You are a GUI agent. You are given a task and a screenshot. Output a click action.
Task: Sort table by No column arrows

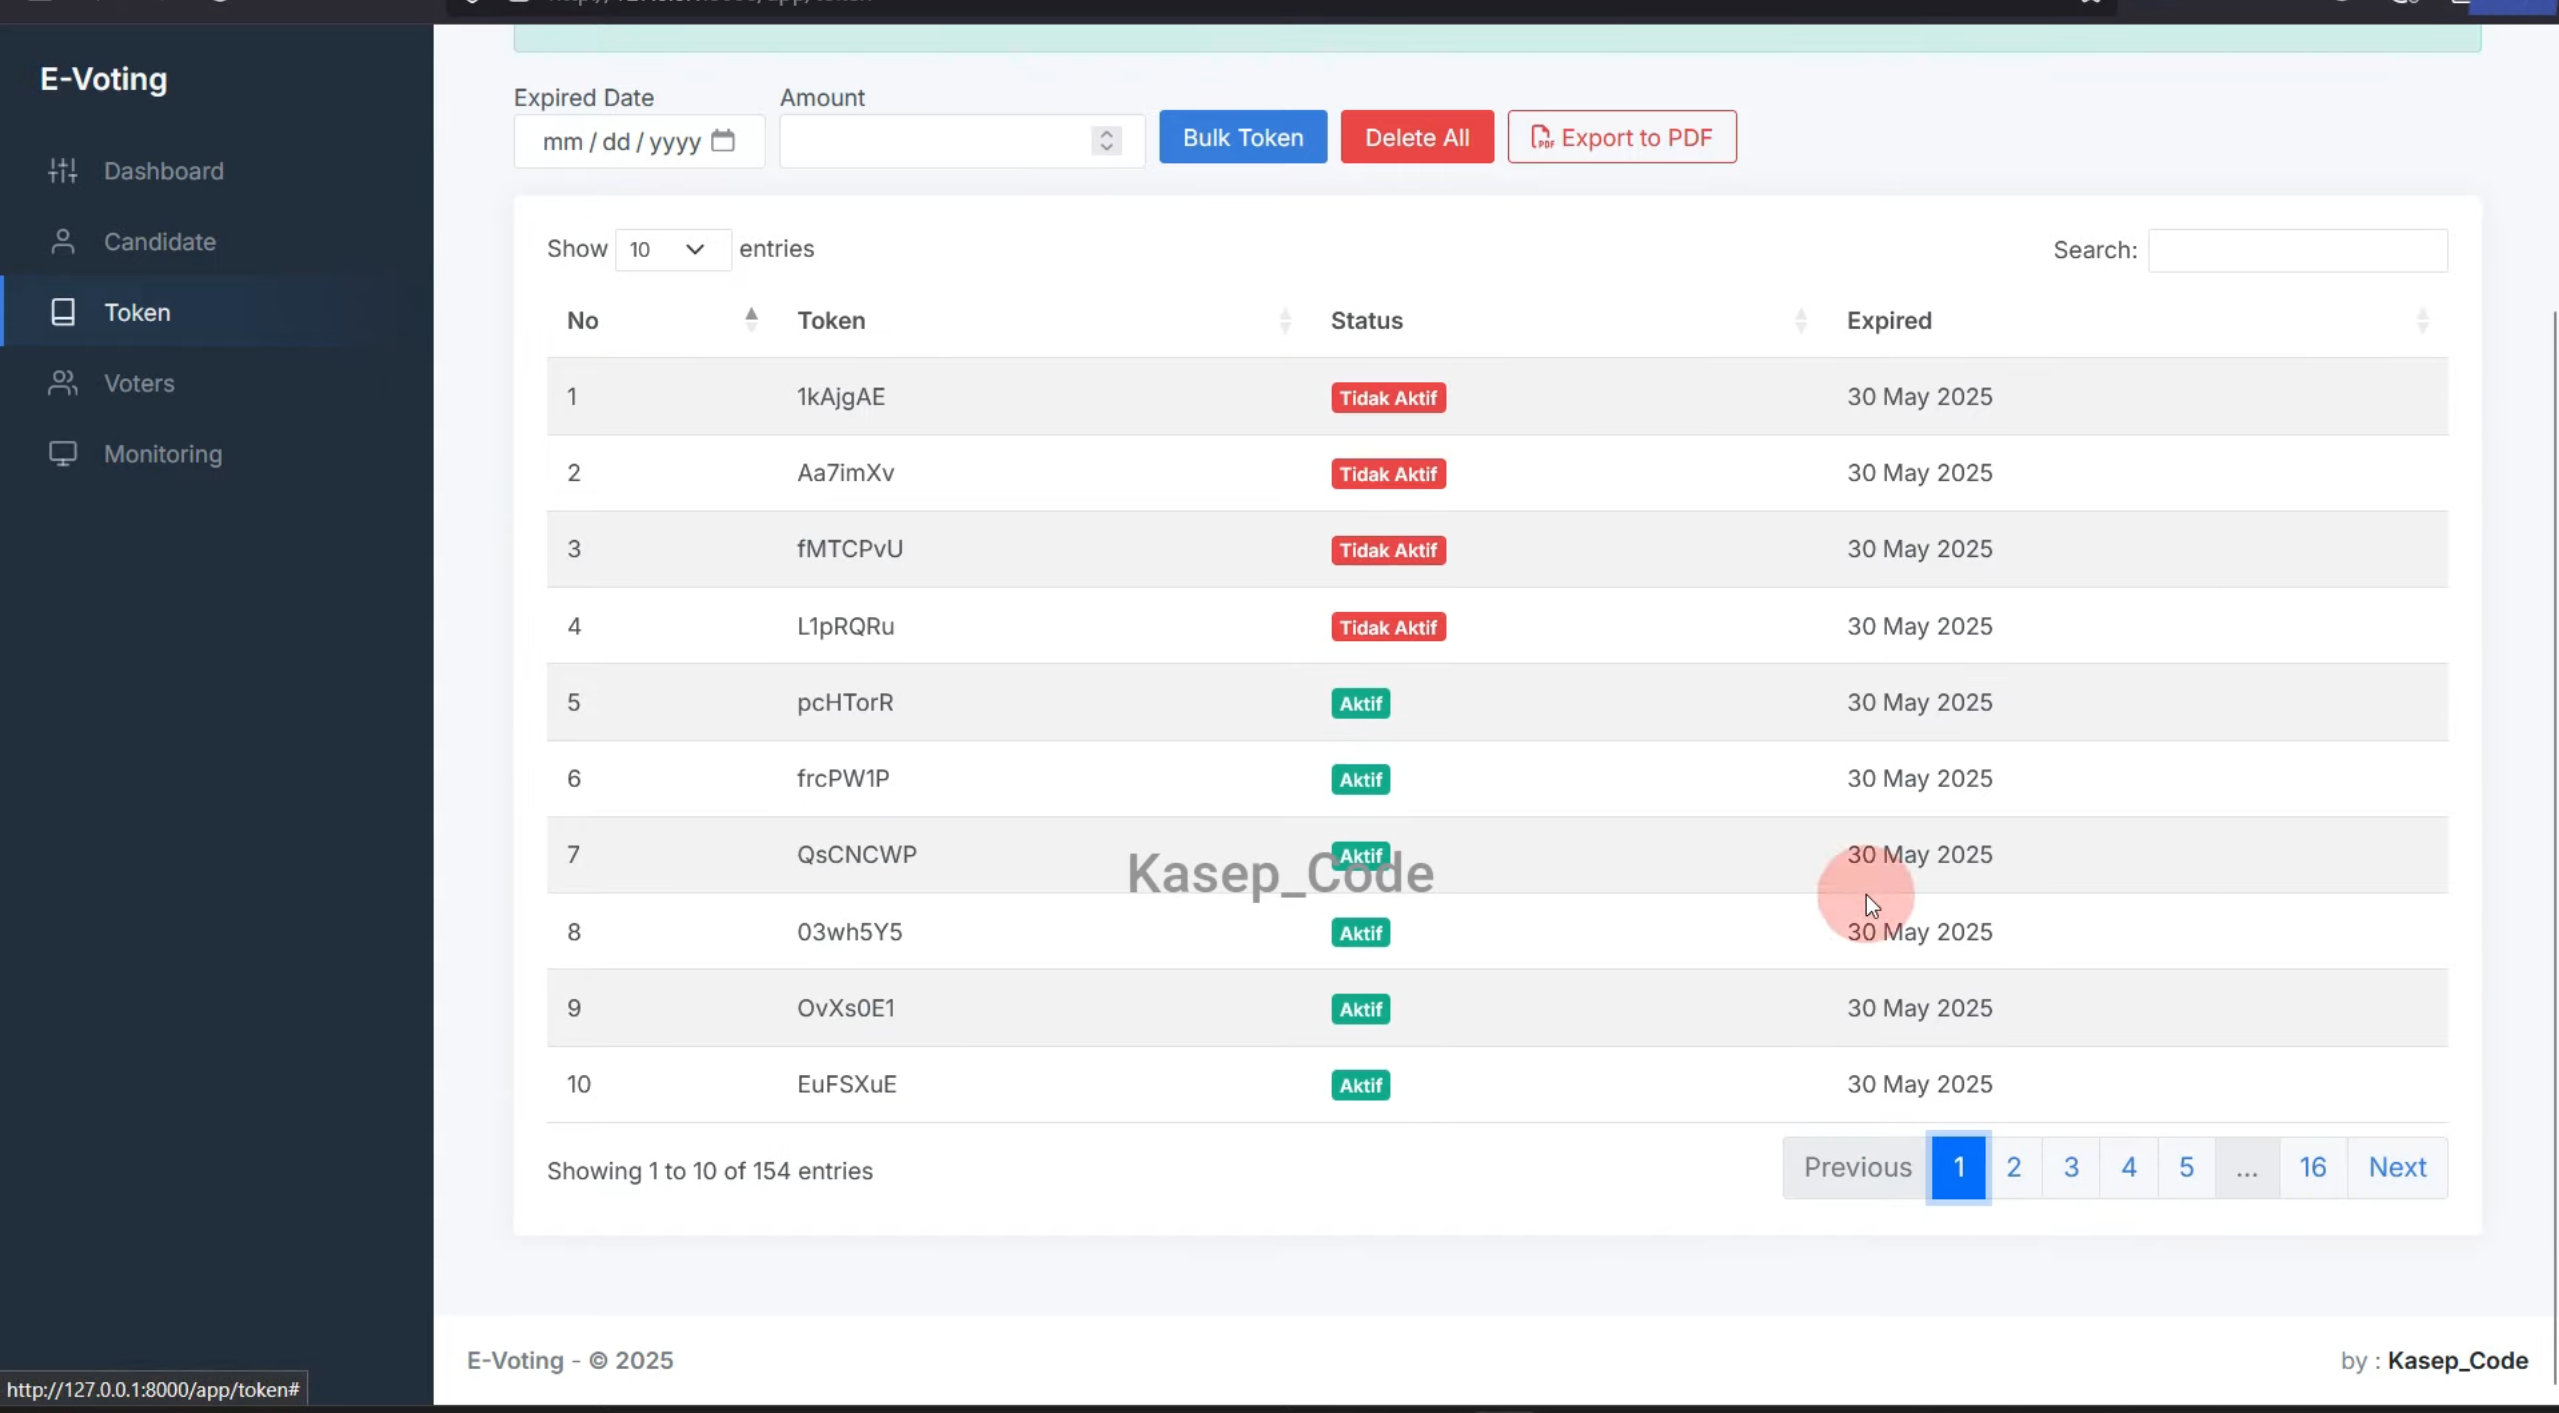tap(751, 320)
